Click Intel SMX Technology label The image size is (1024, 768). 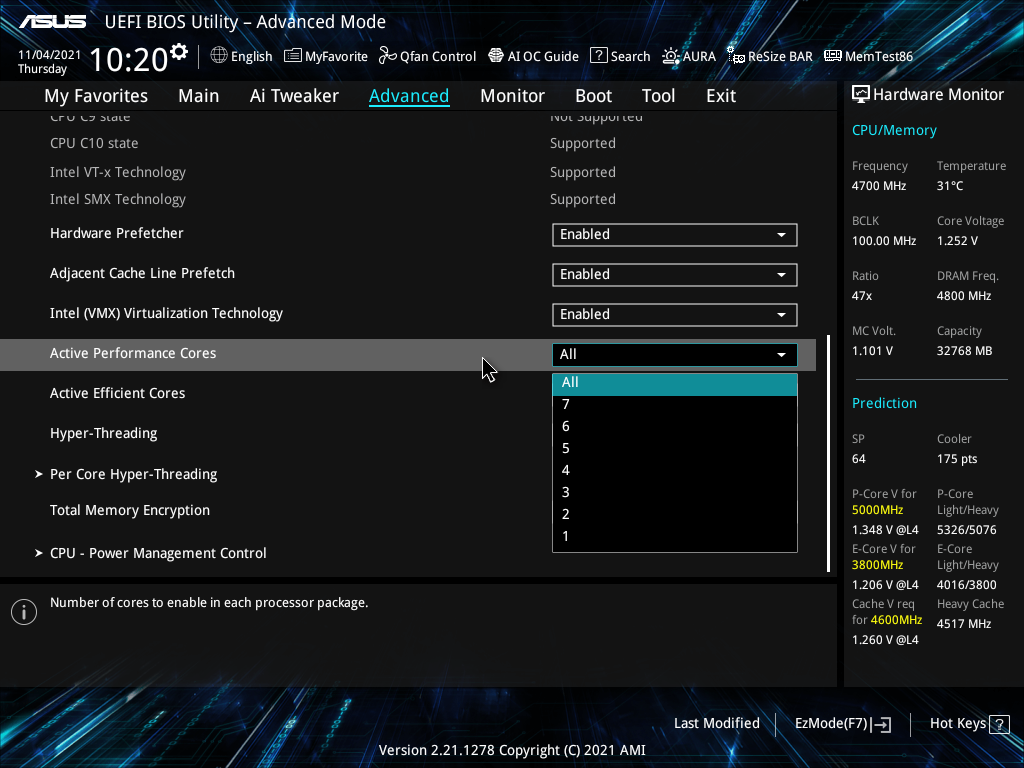[x=118, y=199]
